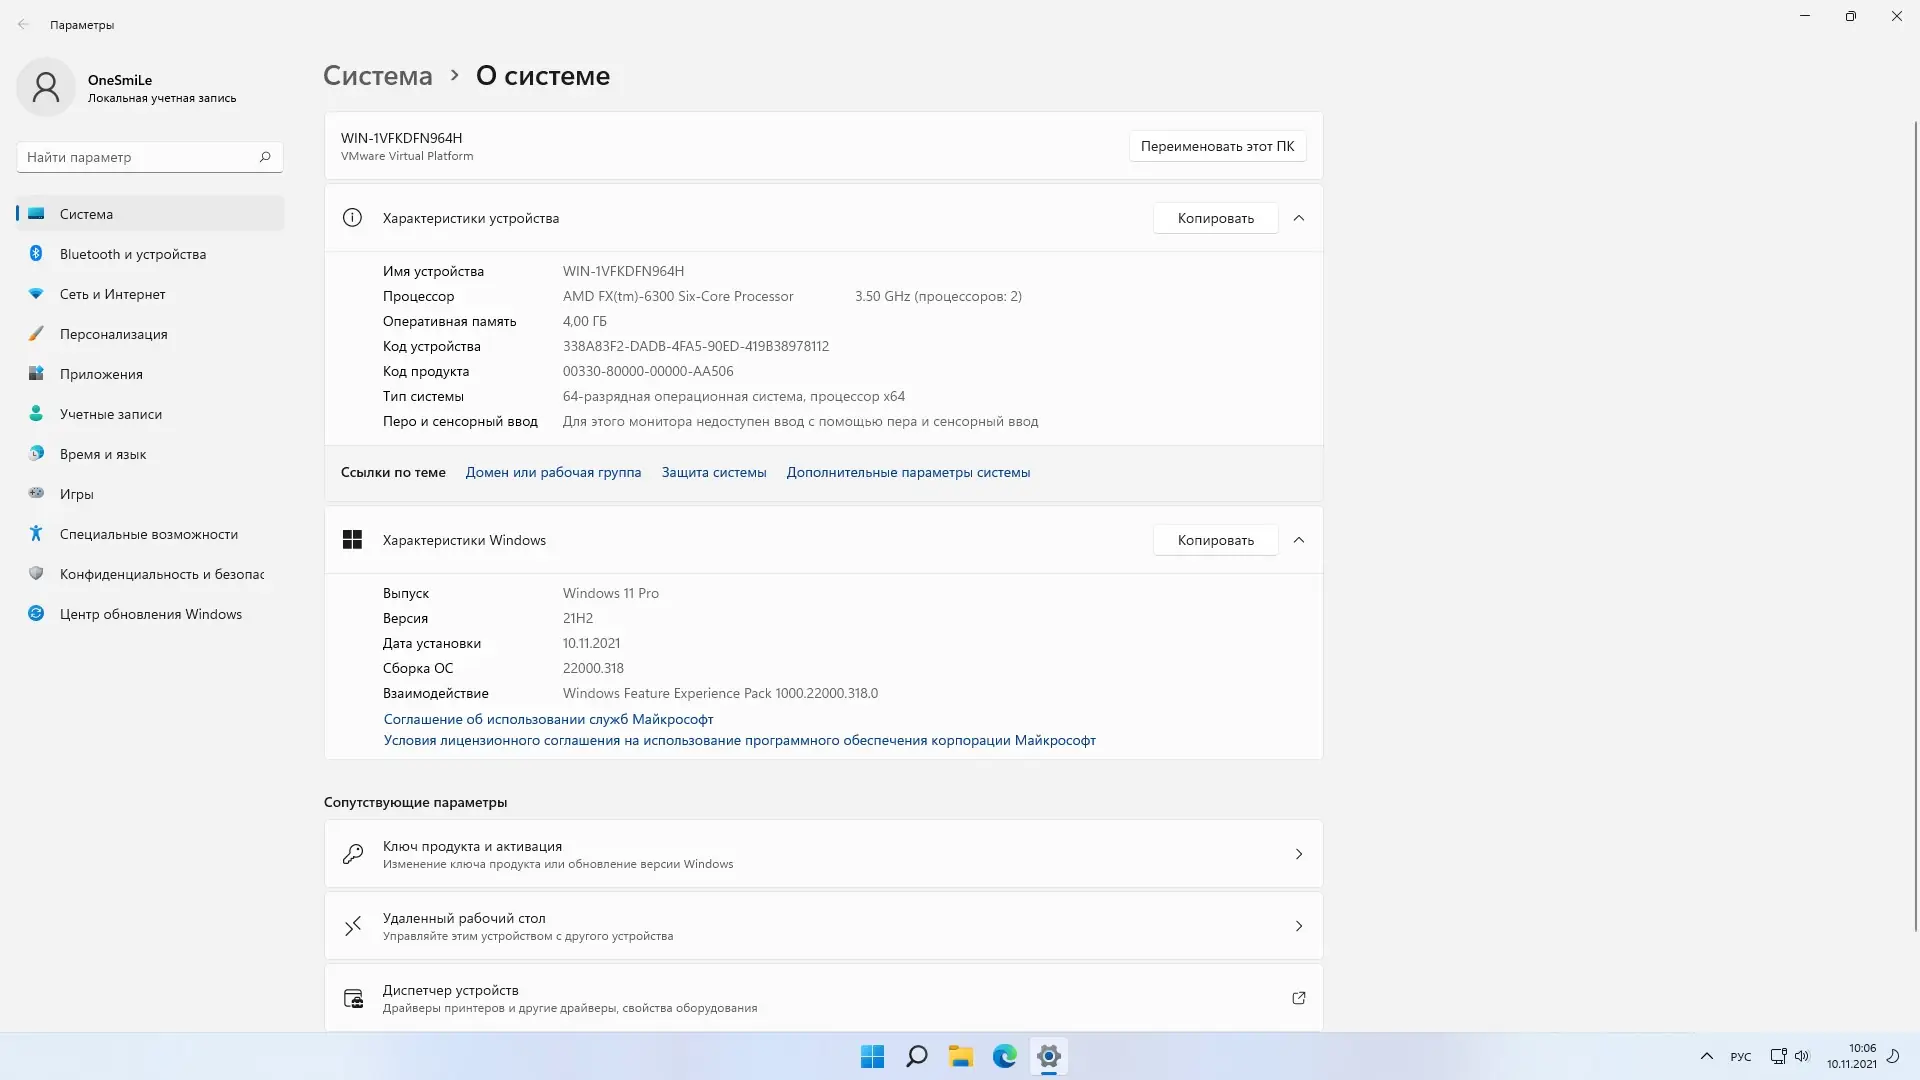Click the back arrow in title bar

coord(24,25)
